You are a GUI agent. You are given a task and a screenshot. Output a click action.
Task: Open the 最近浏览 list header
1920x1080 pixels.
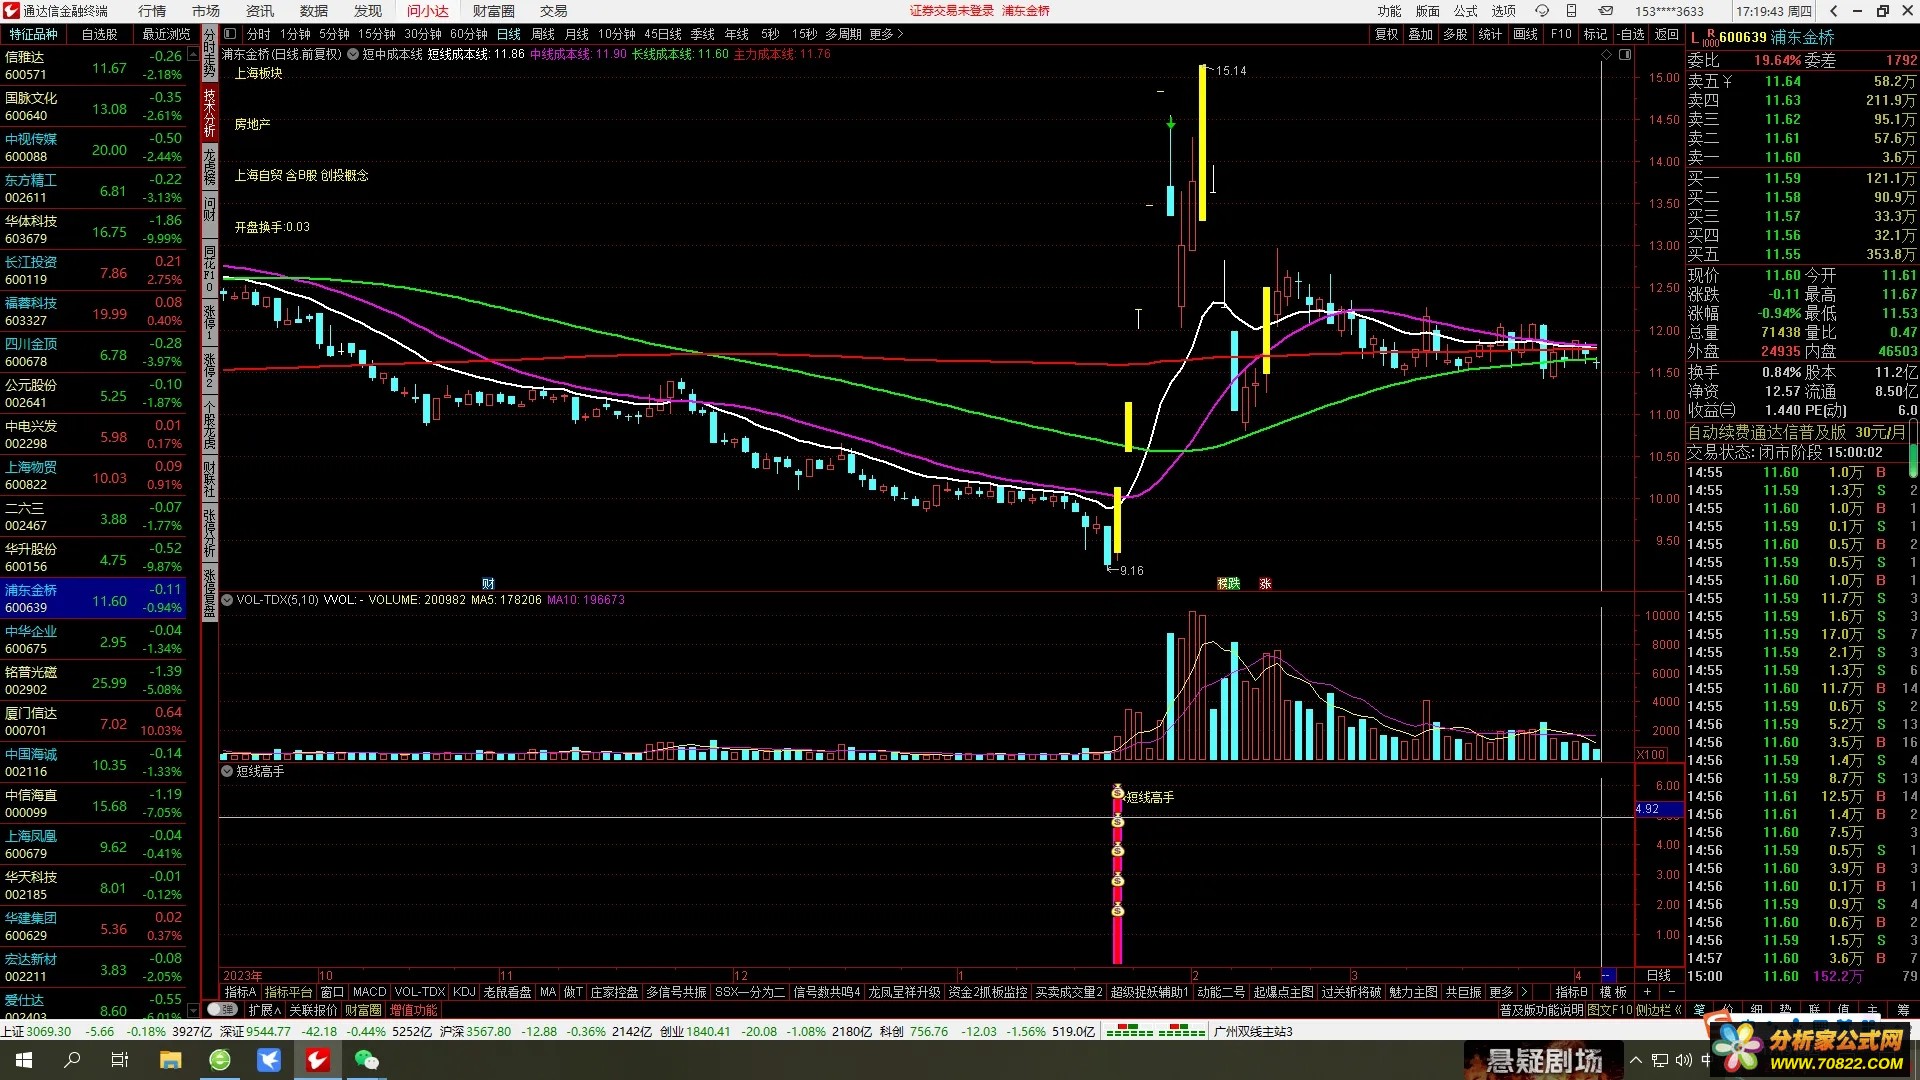pos(166,34)
